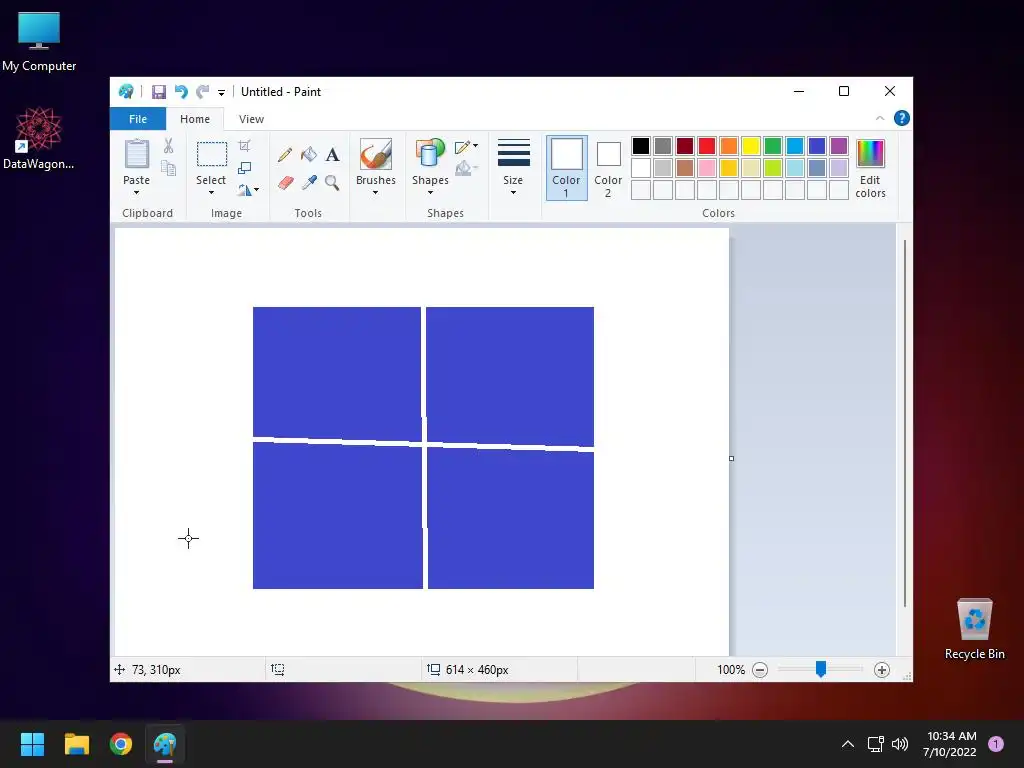Screen dimensions: 1024x768
Task: Click the Brushes tool icon
Action: click(x=376, y=154)
